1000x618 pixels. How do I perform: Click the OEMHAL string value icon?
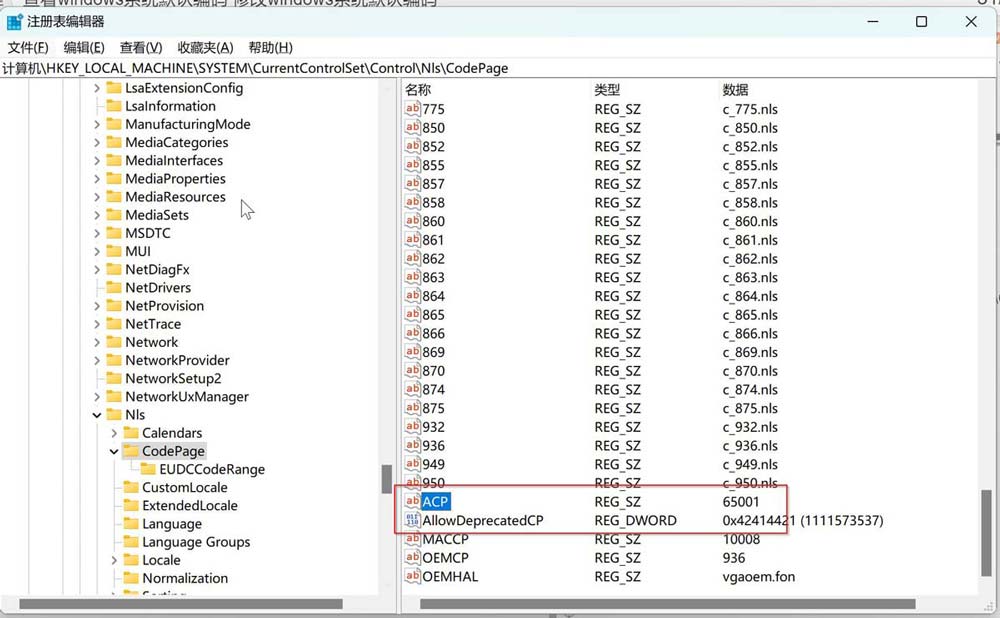pos(412,576)
